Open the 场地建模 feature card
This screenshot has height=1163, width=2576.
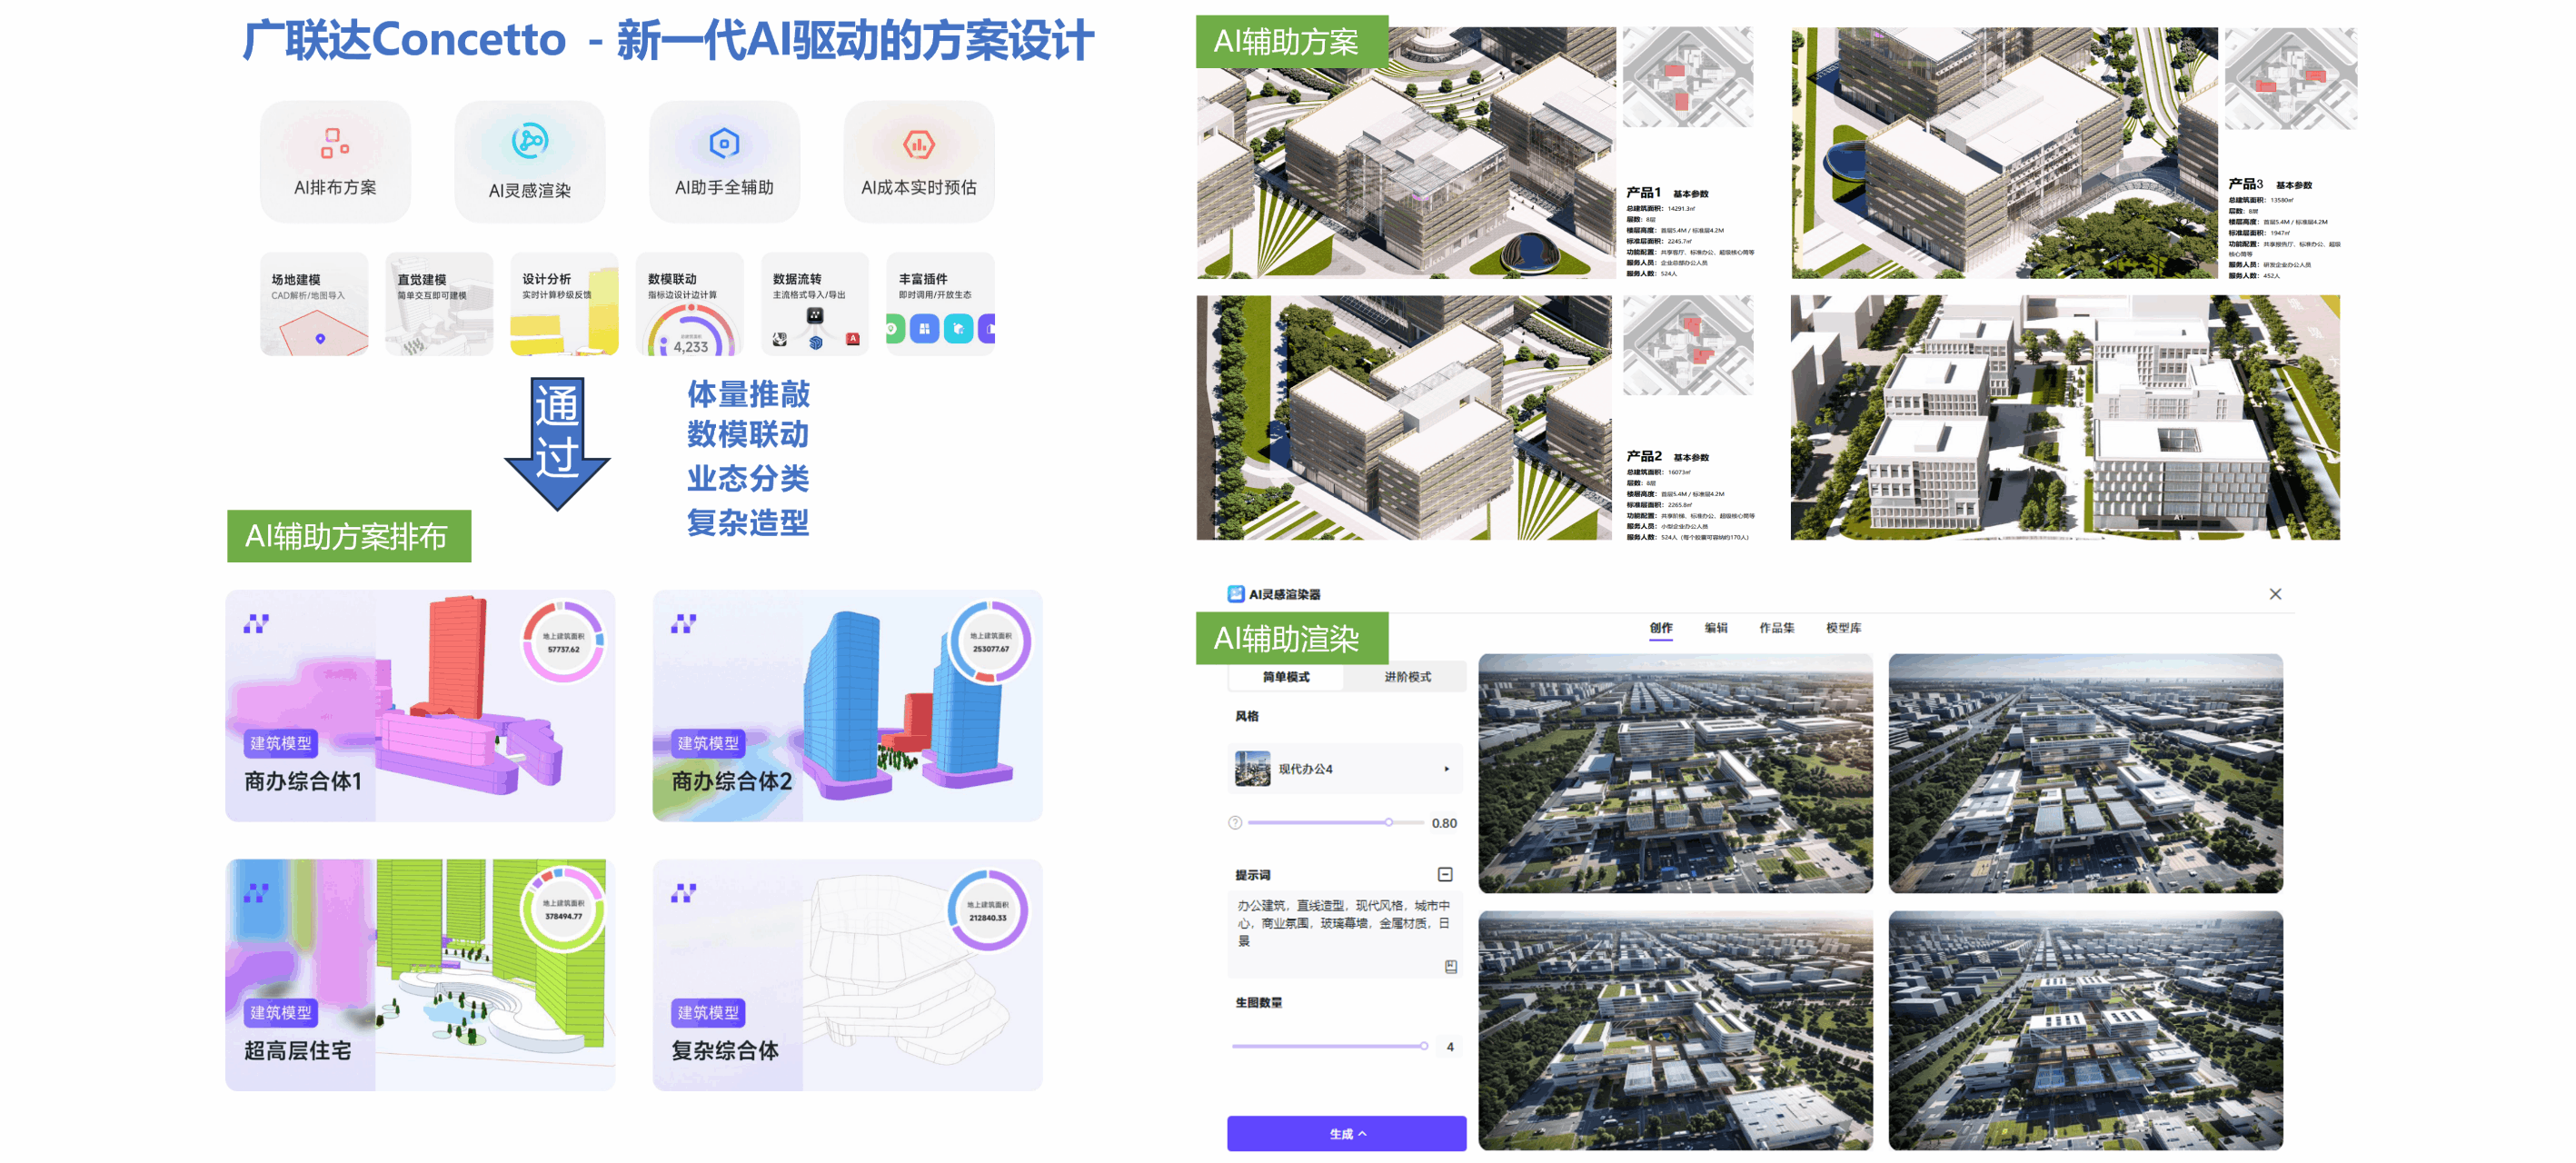[314, 304]
